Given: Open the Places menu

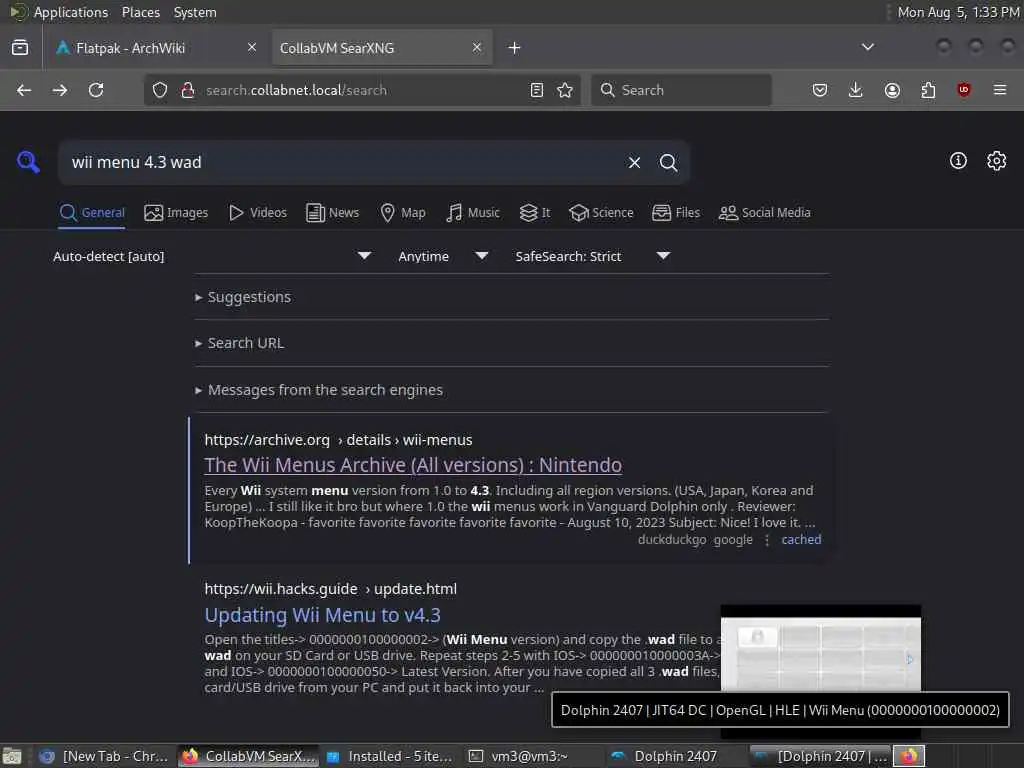Looking at the screenshot, I should coord(141,12).
